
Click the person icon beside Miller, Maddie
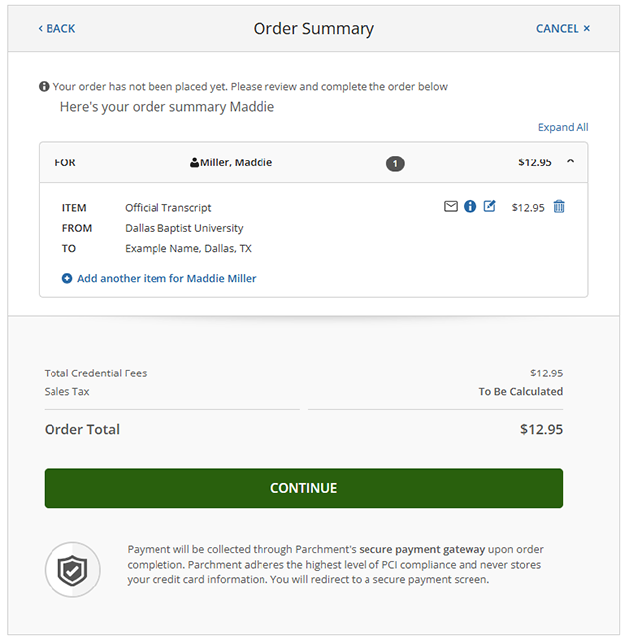point(194,163)
